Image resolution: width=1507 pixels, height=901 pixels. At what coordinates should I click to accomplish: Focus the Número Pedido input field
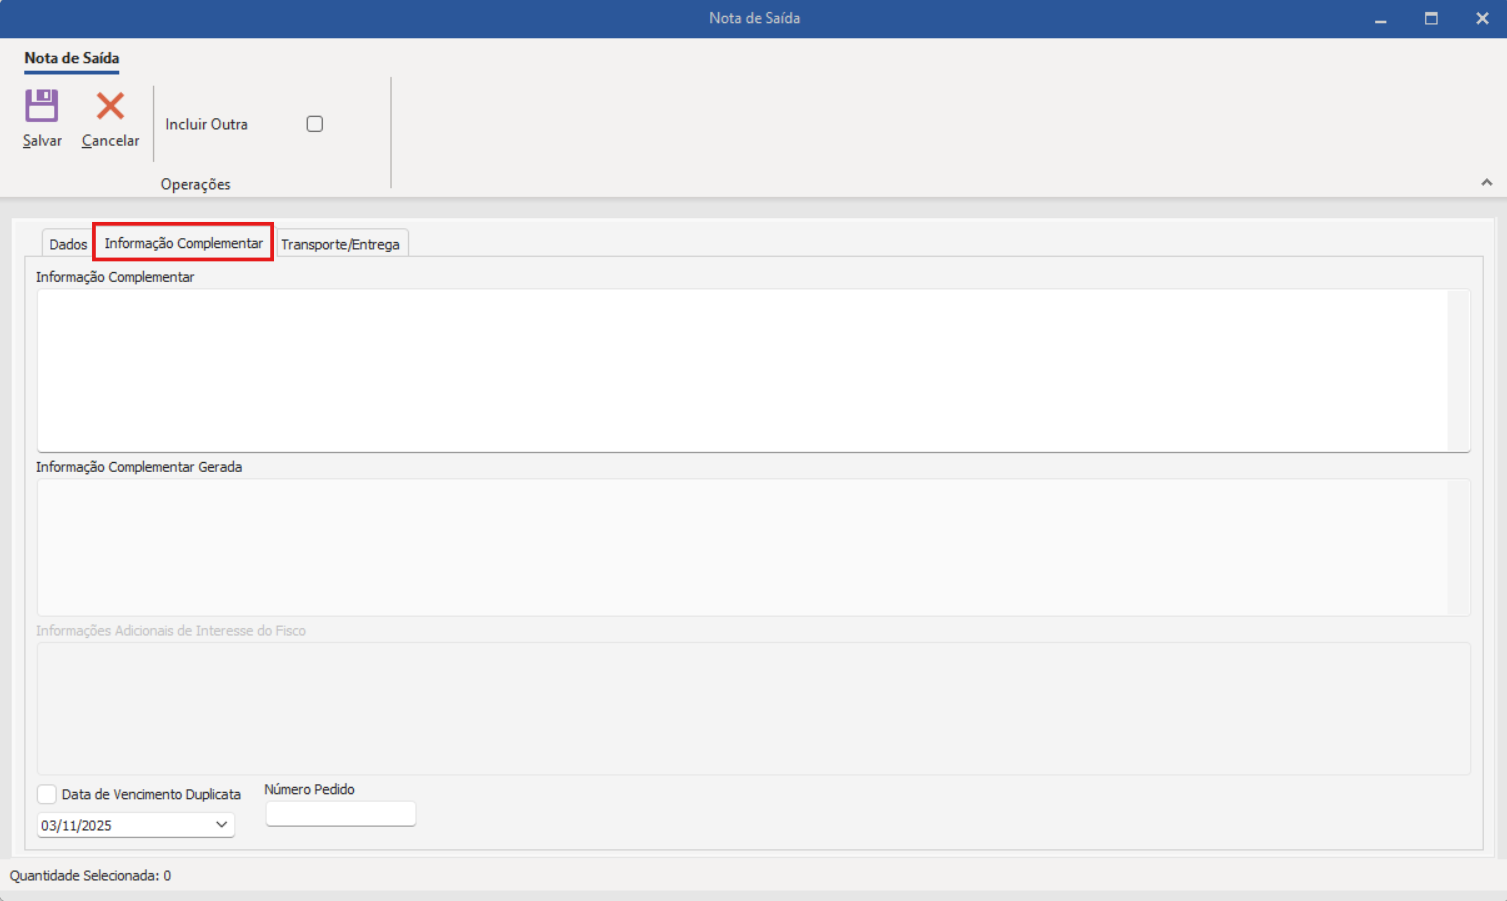pyautogui.click(x=340, y=814)
